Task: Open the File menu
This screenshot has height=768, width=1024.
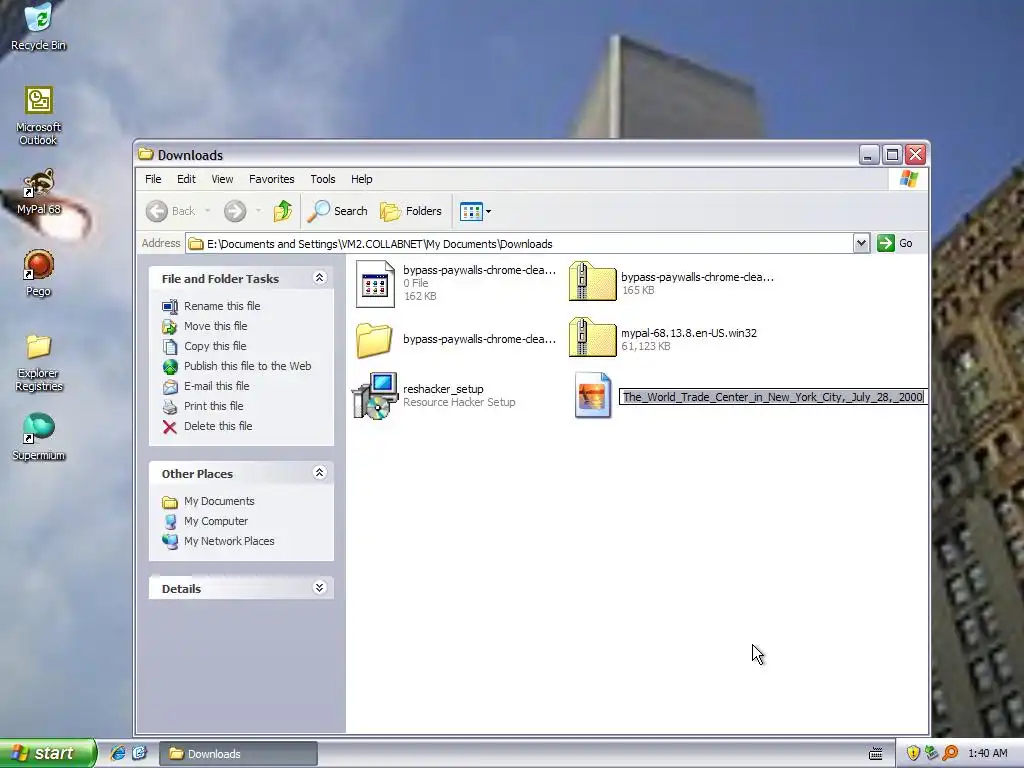Action: click(x=153, y=179)
